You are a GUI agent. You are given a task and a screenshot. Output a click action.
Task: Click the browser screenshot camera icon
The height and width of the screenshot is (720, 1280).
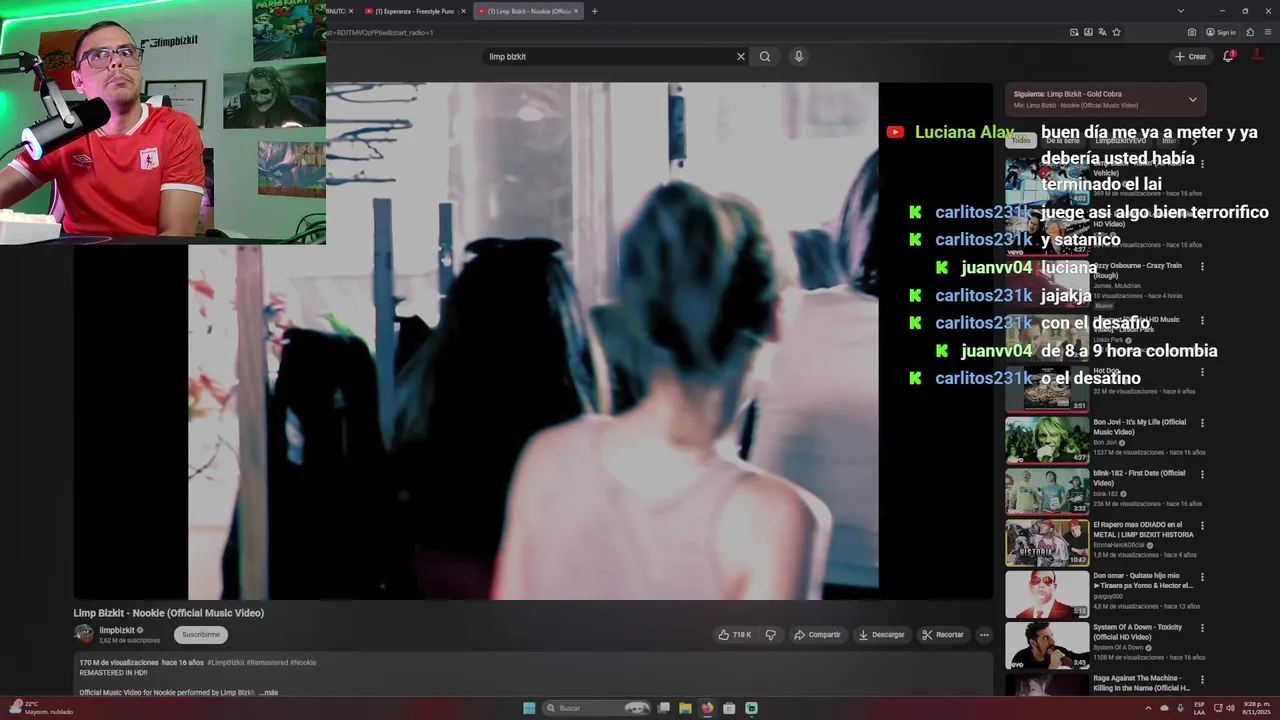pyautogui.click(x=1191, y=32)
